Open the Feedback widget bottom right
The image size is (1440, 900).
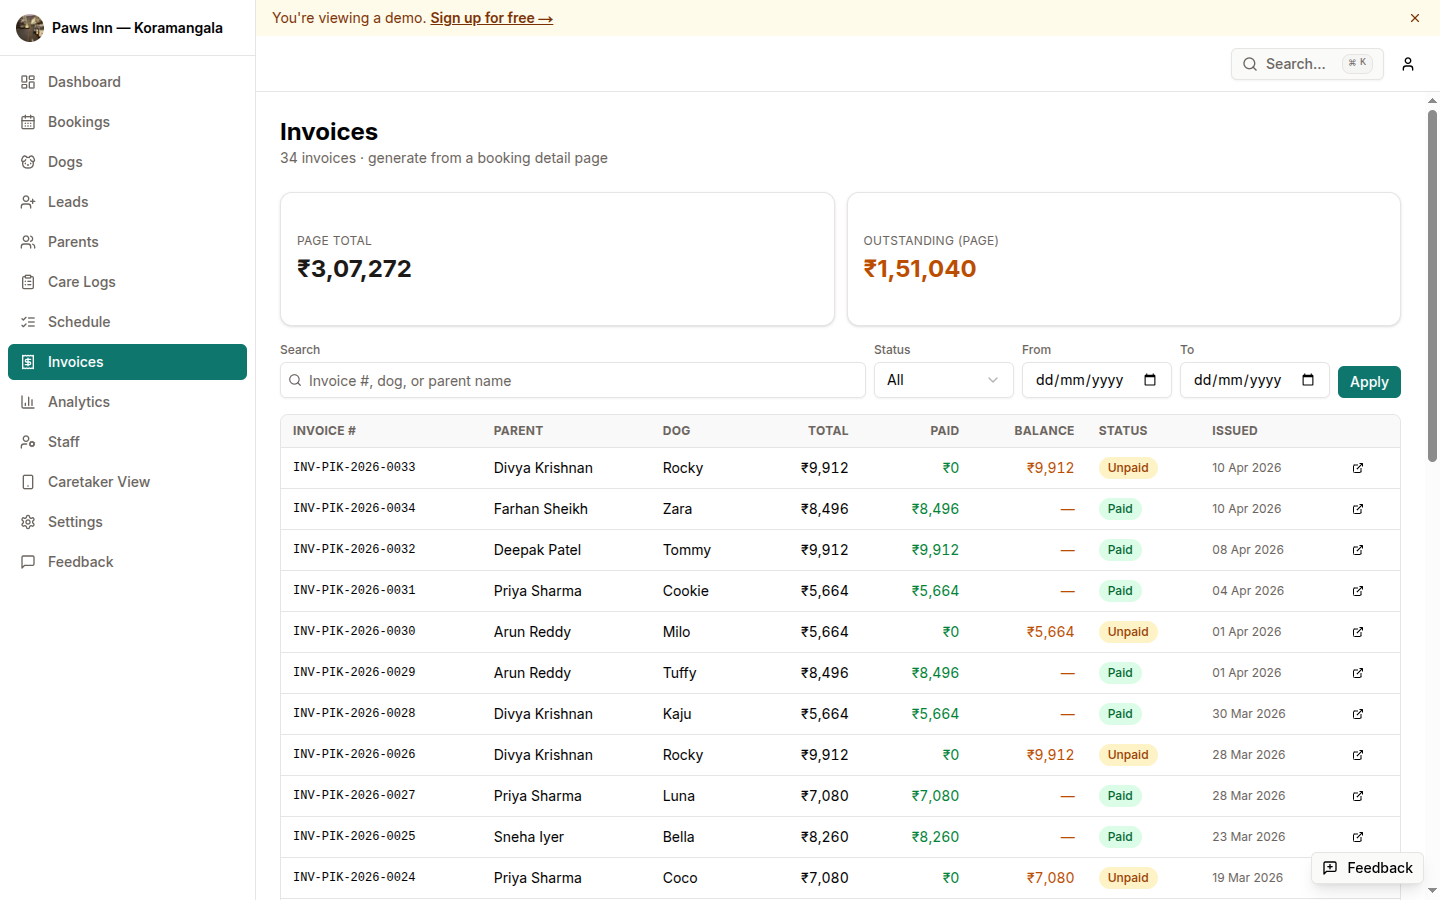tap(1367, 868)
